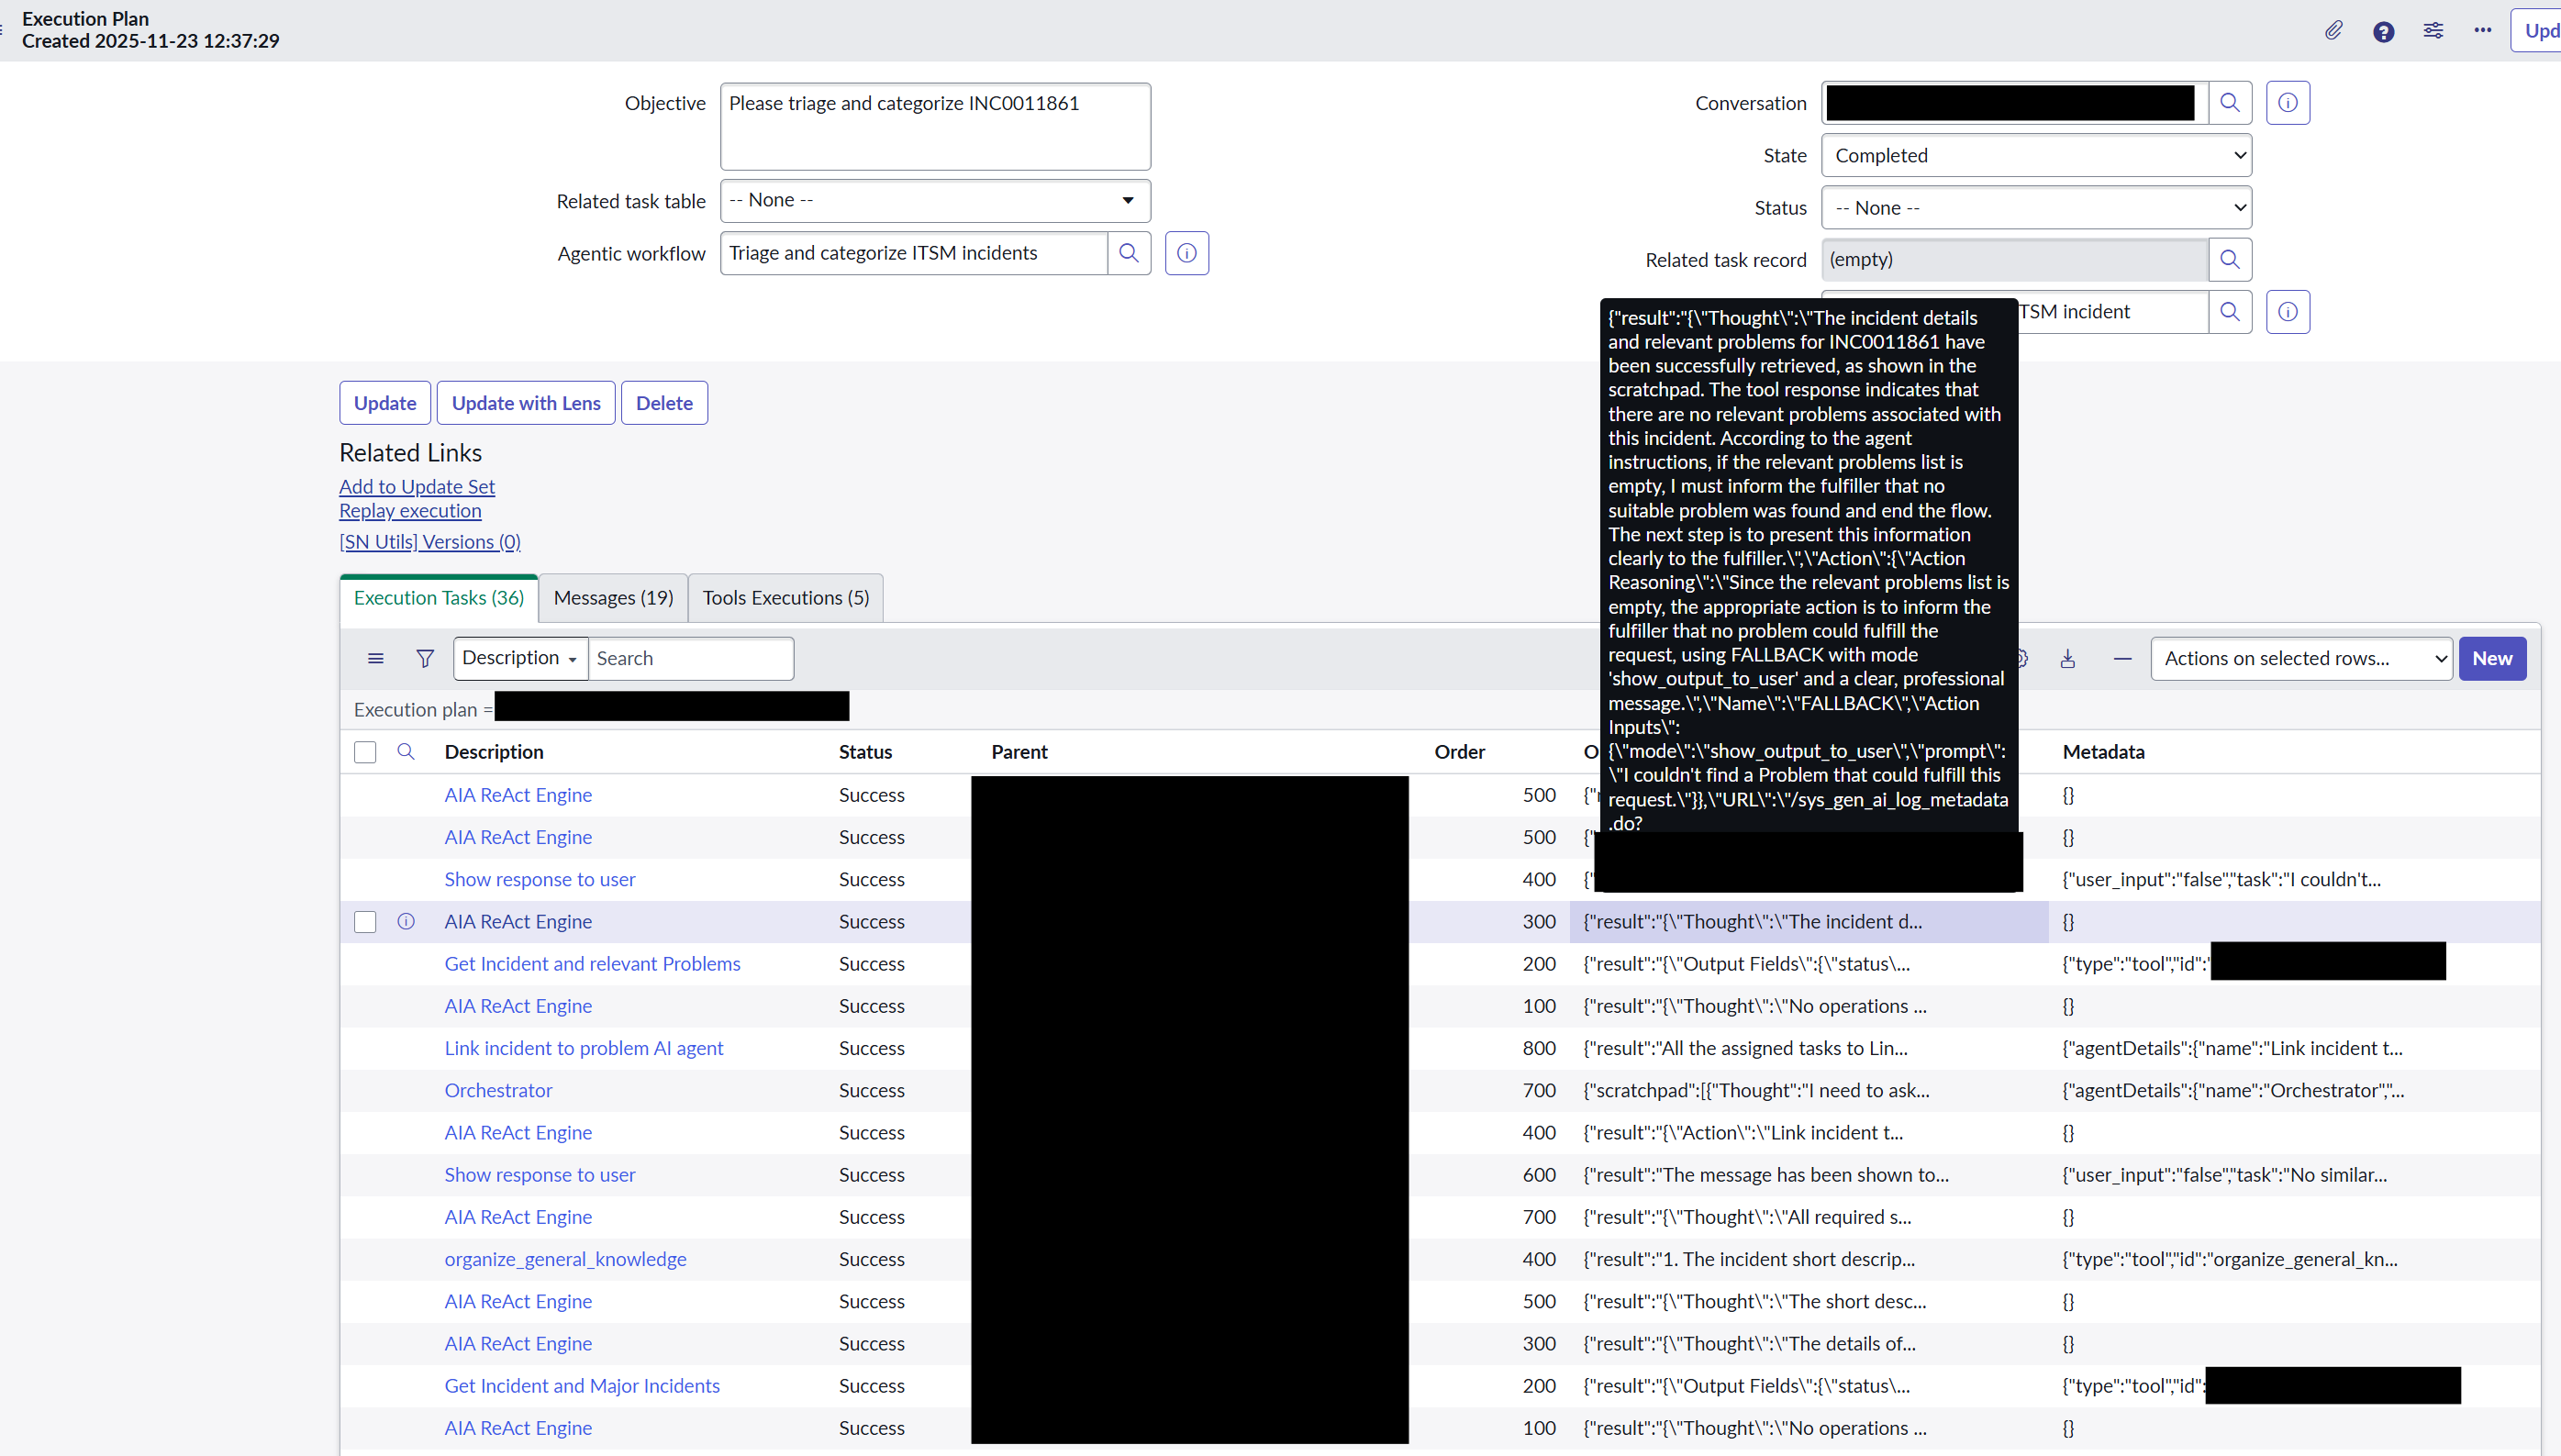The width and height of the screenshot is (2561, 1456).
Task: Check the highlighted AIA ReAct Engine row checkbox
Action: [x=365, y=921]
